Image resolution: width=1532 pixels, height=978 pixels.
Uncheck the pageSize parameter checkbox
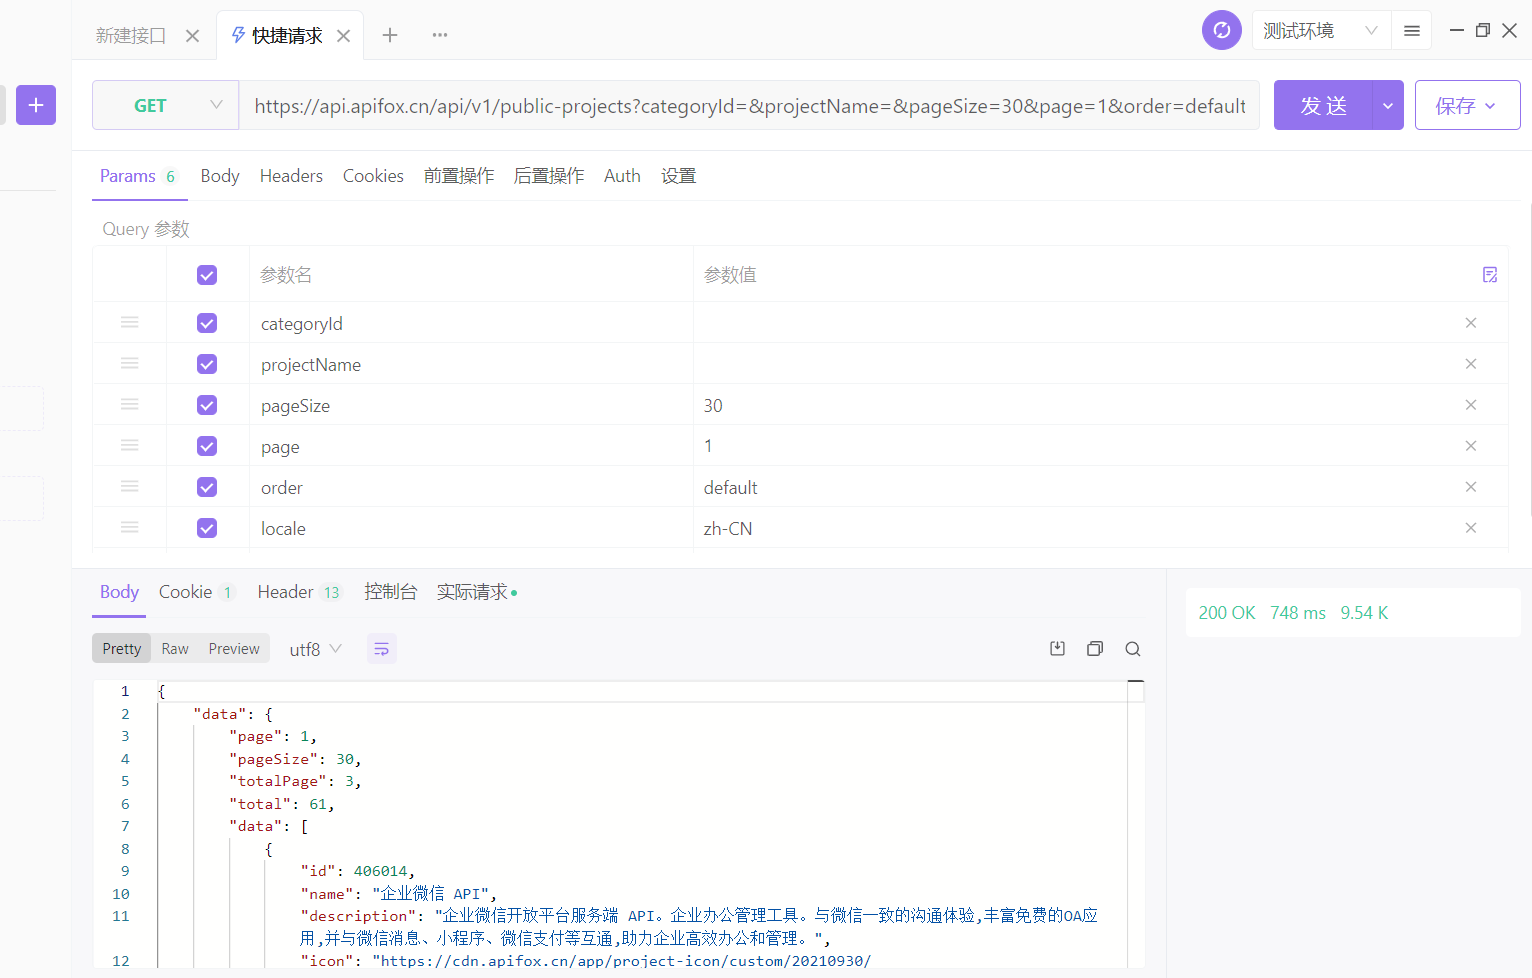tap(207, 405)
